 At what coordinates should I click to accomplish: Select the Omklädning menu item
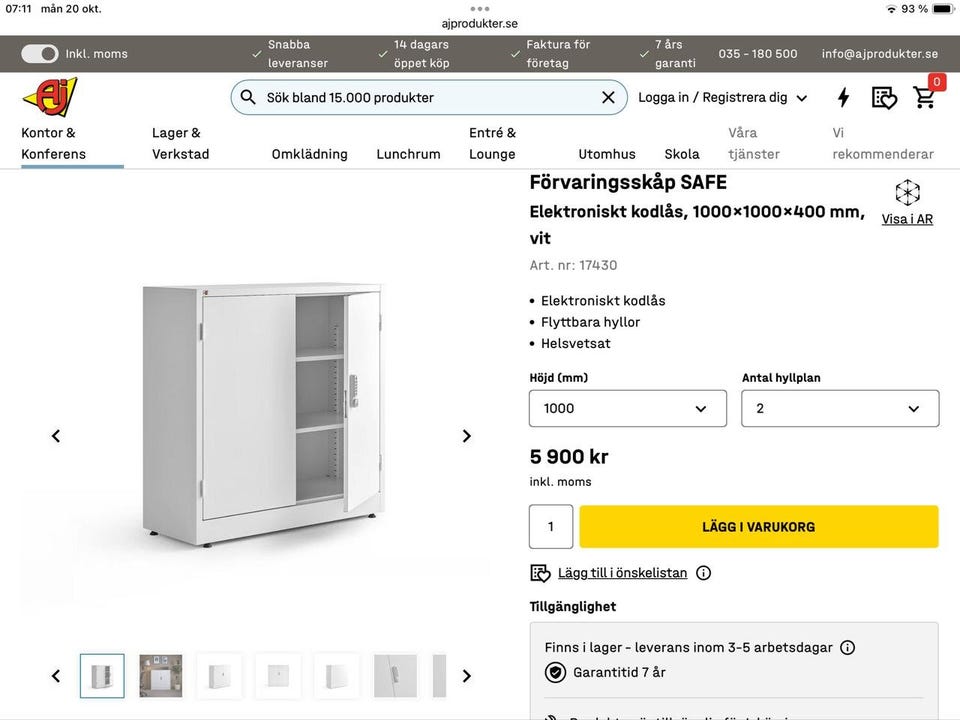pyautogui.click(x=310, y=154)
